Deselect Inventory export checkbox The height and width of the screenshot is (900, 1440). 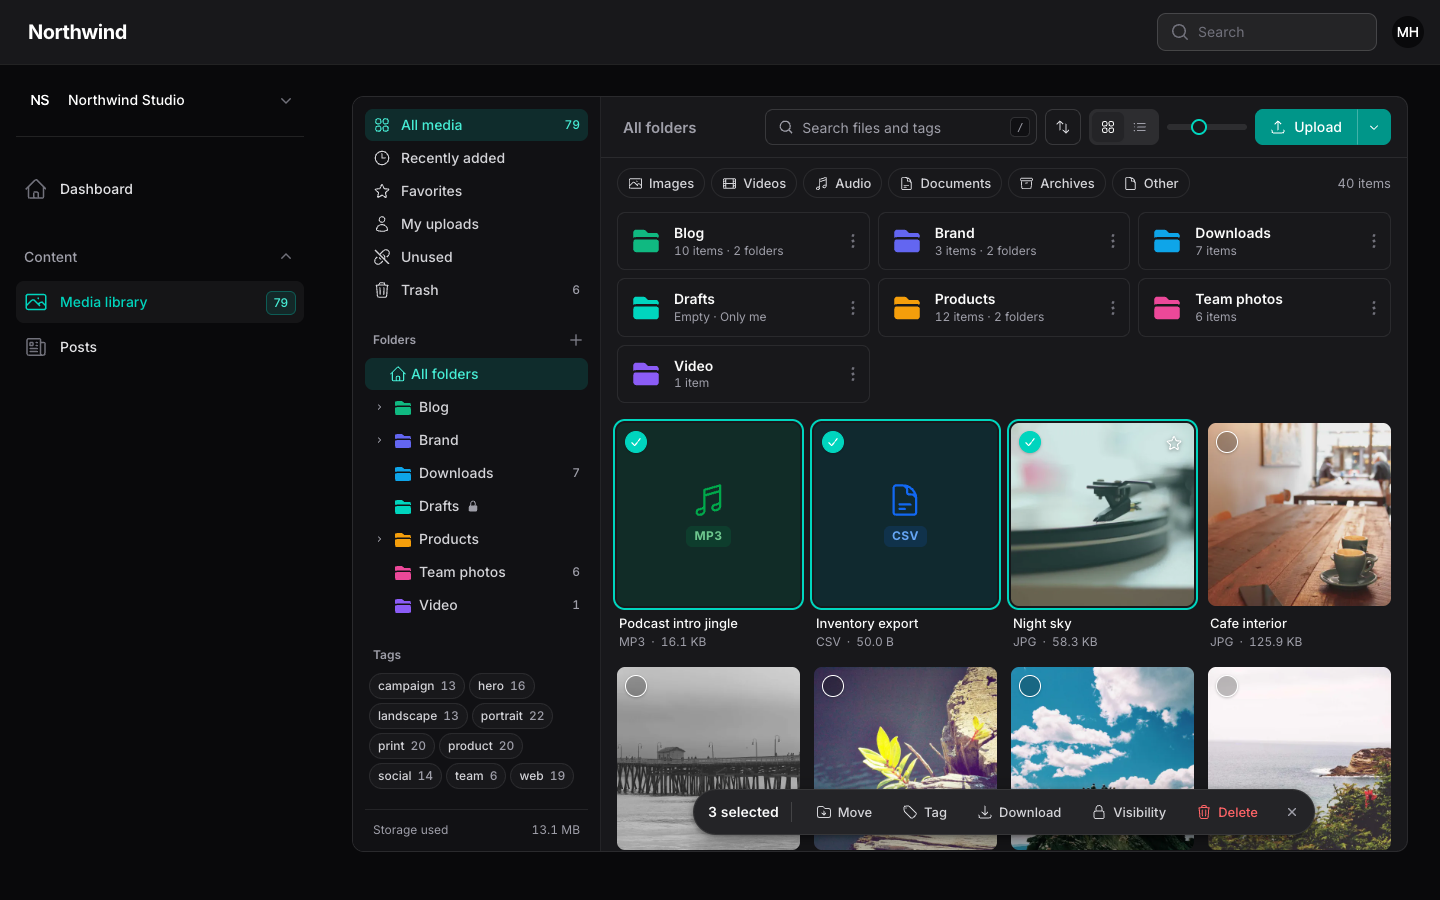833,442
